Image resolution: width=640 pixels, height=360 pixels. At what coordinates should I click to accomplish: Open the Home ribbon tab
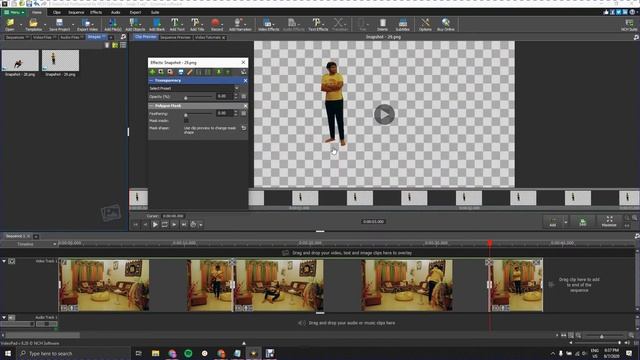[x=37, y=12]
